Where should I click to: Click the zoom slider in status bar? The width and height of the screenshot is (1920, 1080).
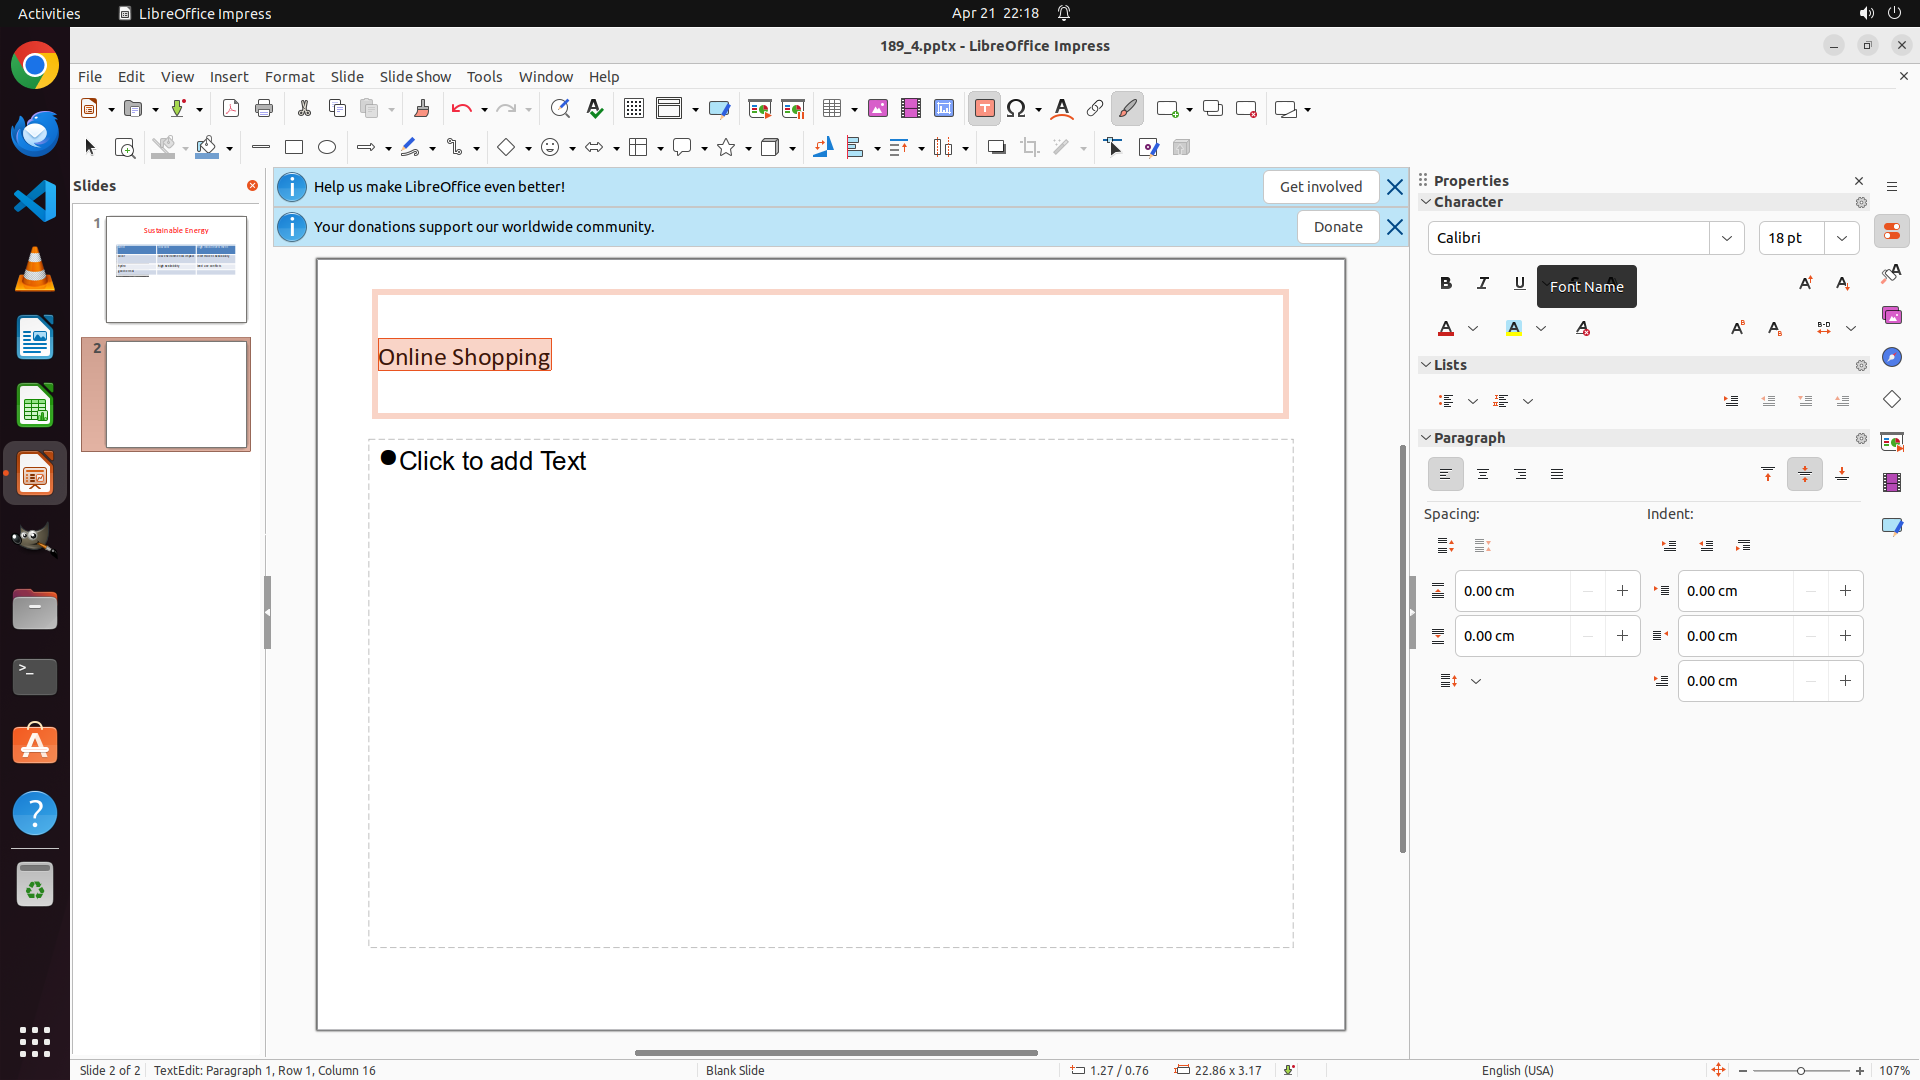point(1801,1070)
